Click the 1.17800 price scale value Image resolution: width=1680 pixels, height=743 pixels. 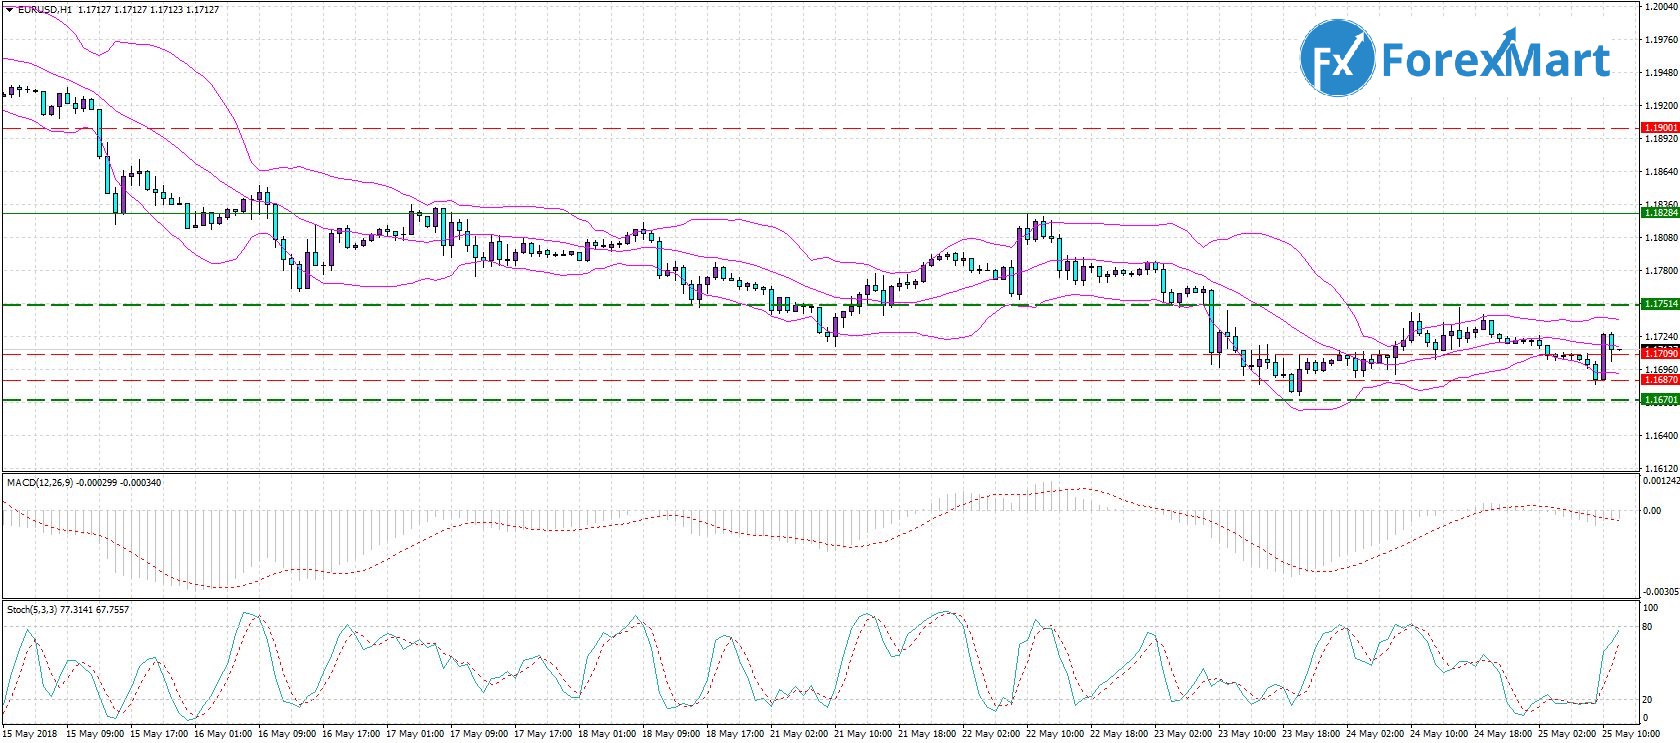tap(1659, 271)
